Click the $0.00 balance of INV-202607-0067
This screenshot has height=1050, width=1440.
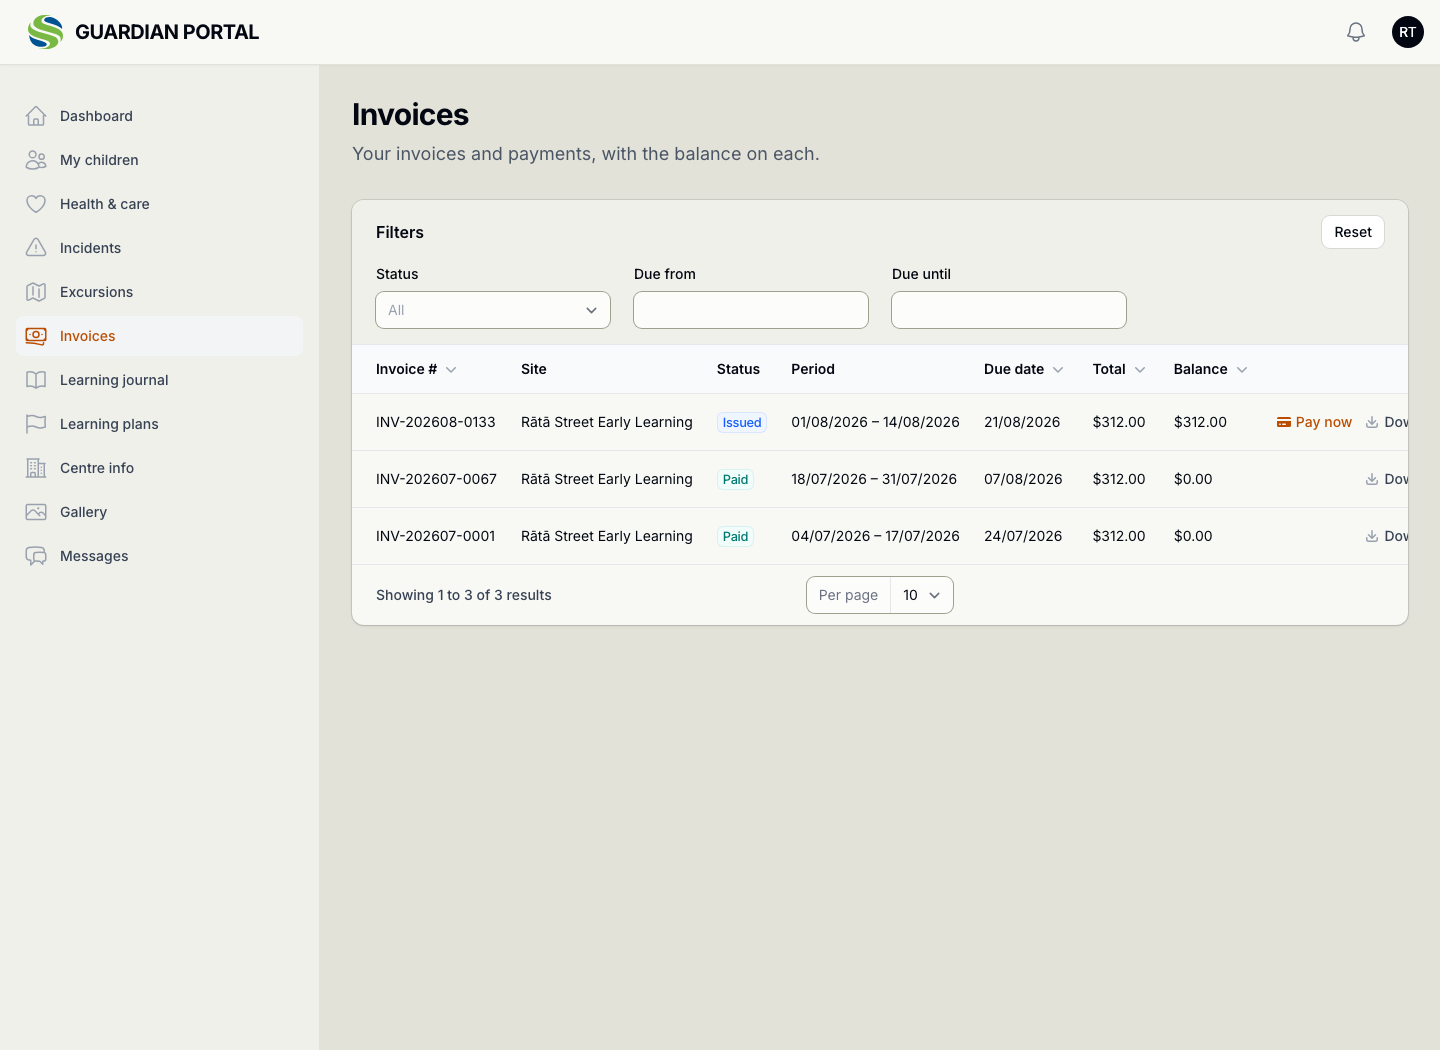click(x=1193, y=479)
